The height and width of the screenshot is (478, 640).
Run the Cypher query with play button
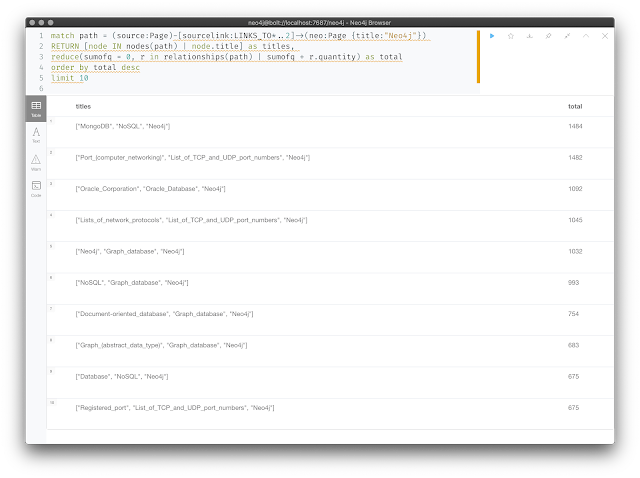492,36
